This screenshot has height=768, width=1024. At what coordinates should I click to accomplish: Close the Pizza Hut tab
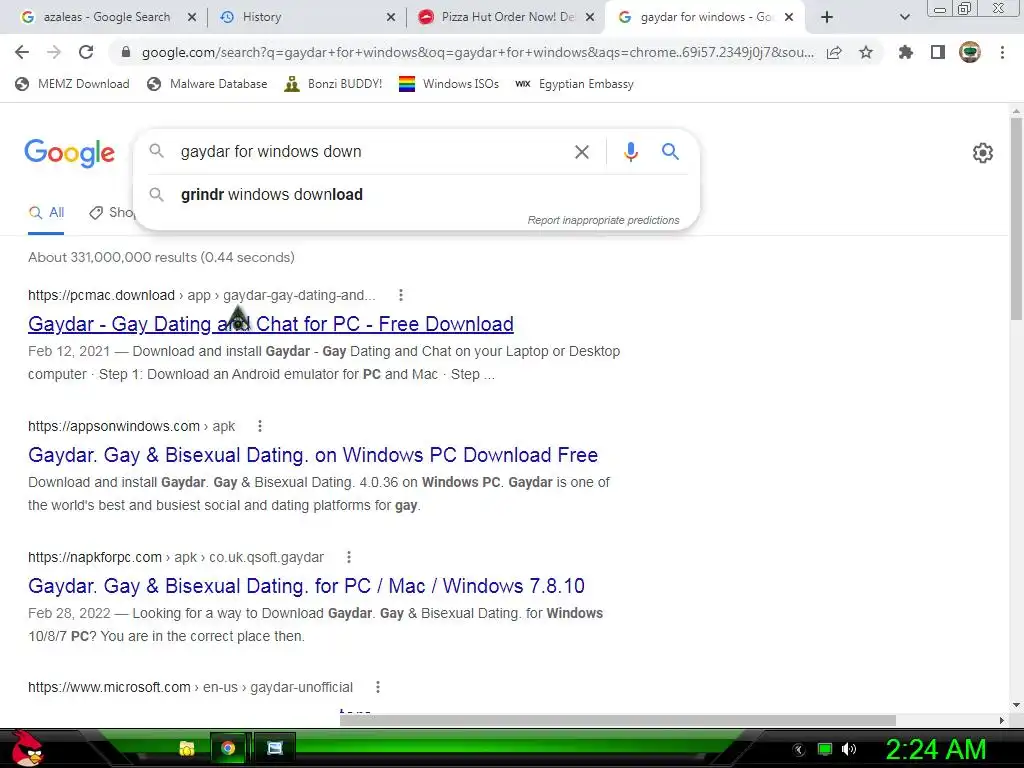(x=590, y=18)
